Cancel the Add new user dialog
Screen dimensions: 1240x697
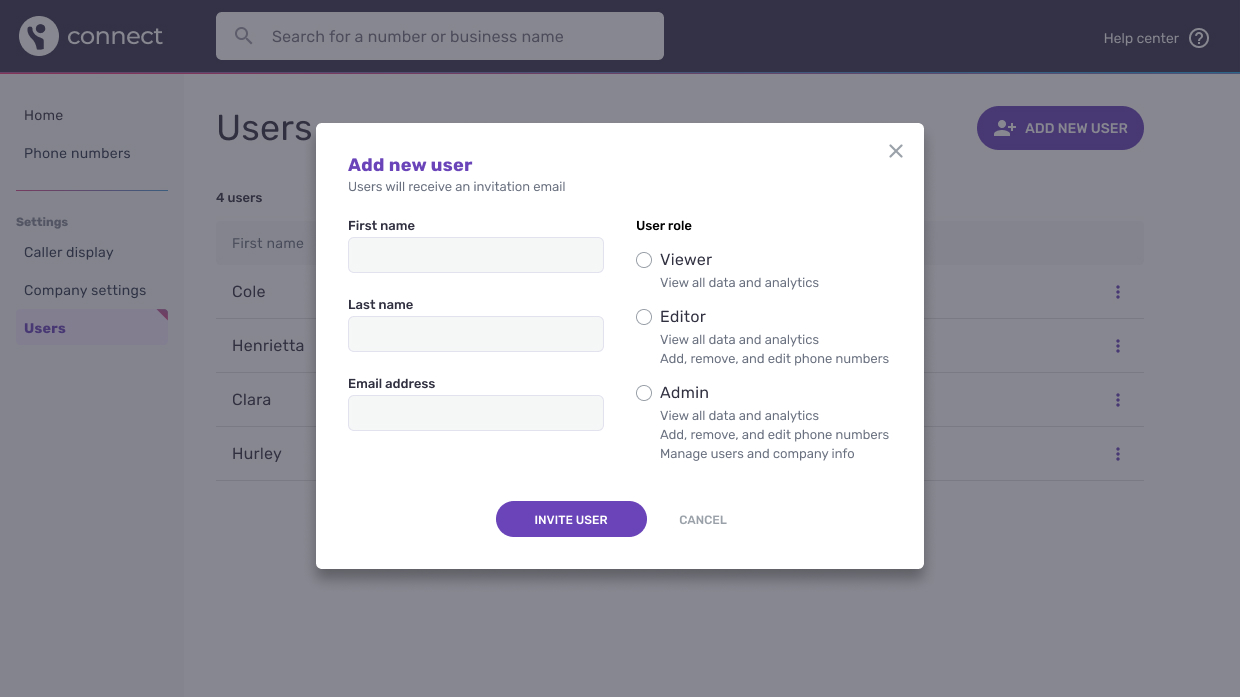pos(703,519)
